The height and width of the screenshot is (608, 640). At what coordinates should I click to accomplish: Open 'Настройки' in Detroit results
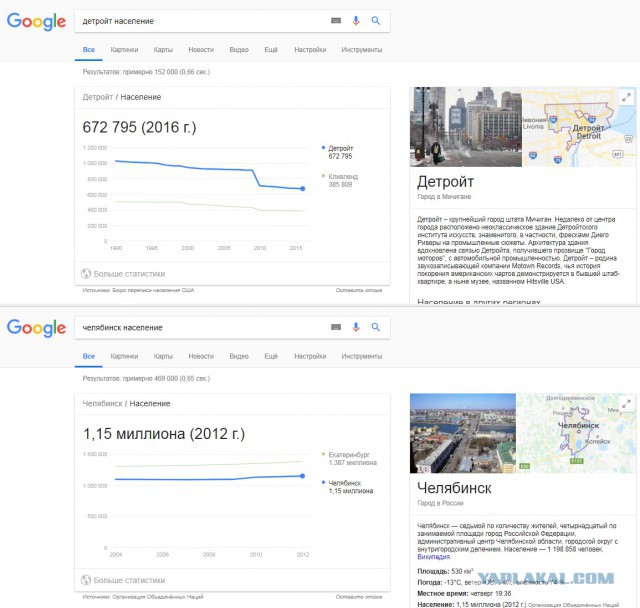pyautogui.click(x=310, y=50)
